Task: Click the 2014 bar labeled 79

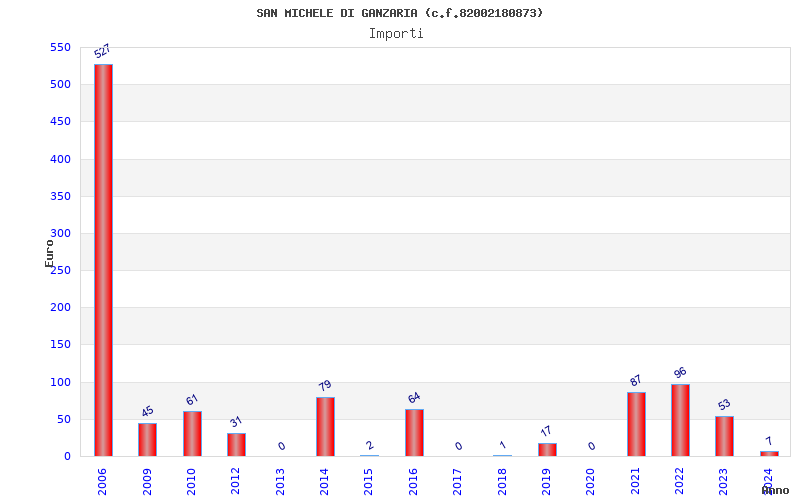Action: [326, 427]
